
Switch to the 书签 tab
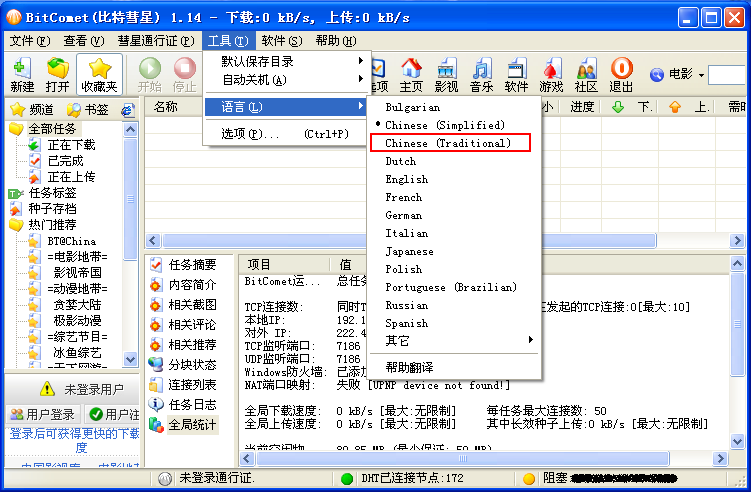point(88,110)
